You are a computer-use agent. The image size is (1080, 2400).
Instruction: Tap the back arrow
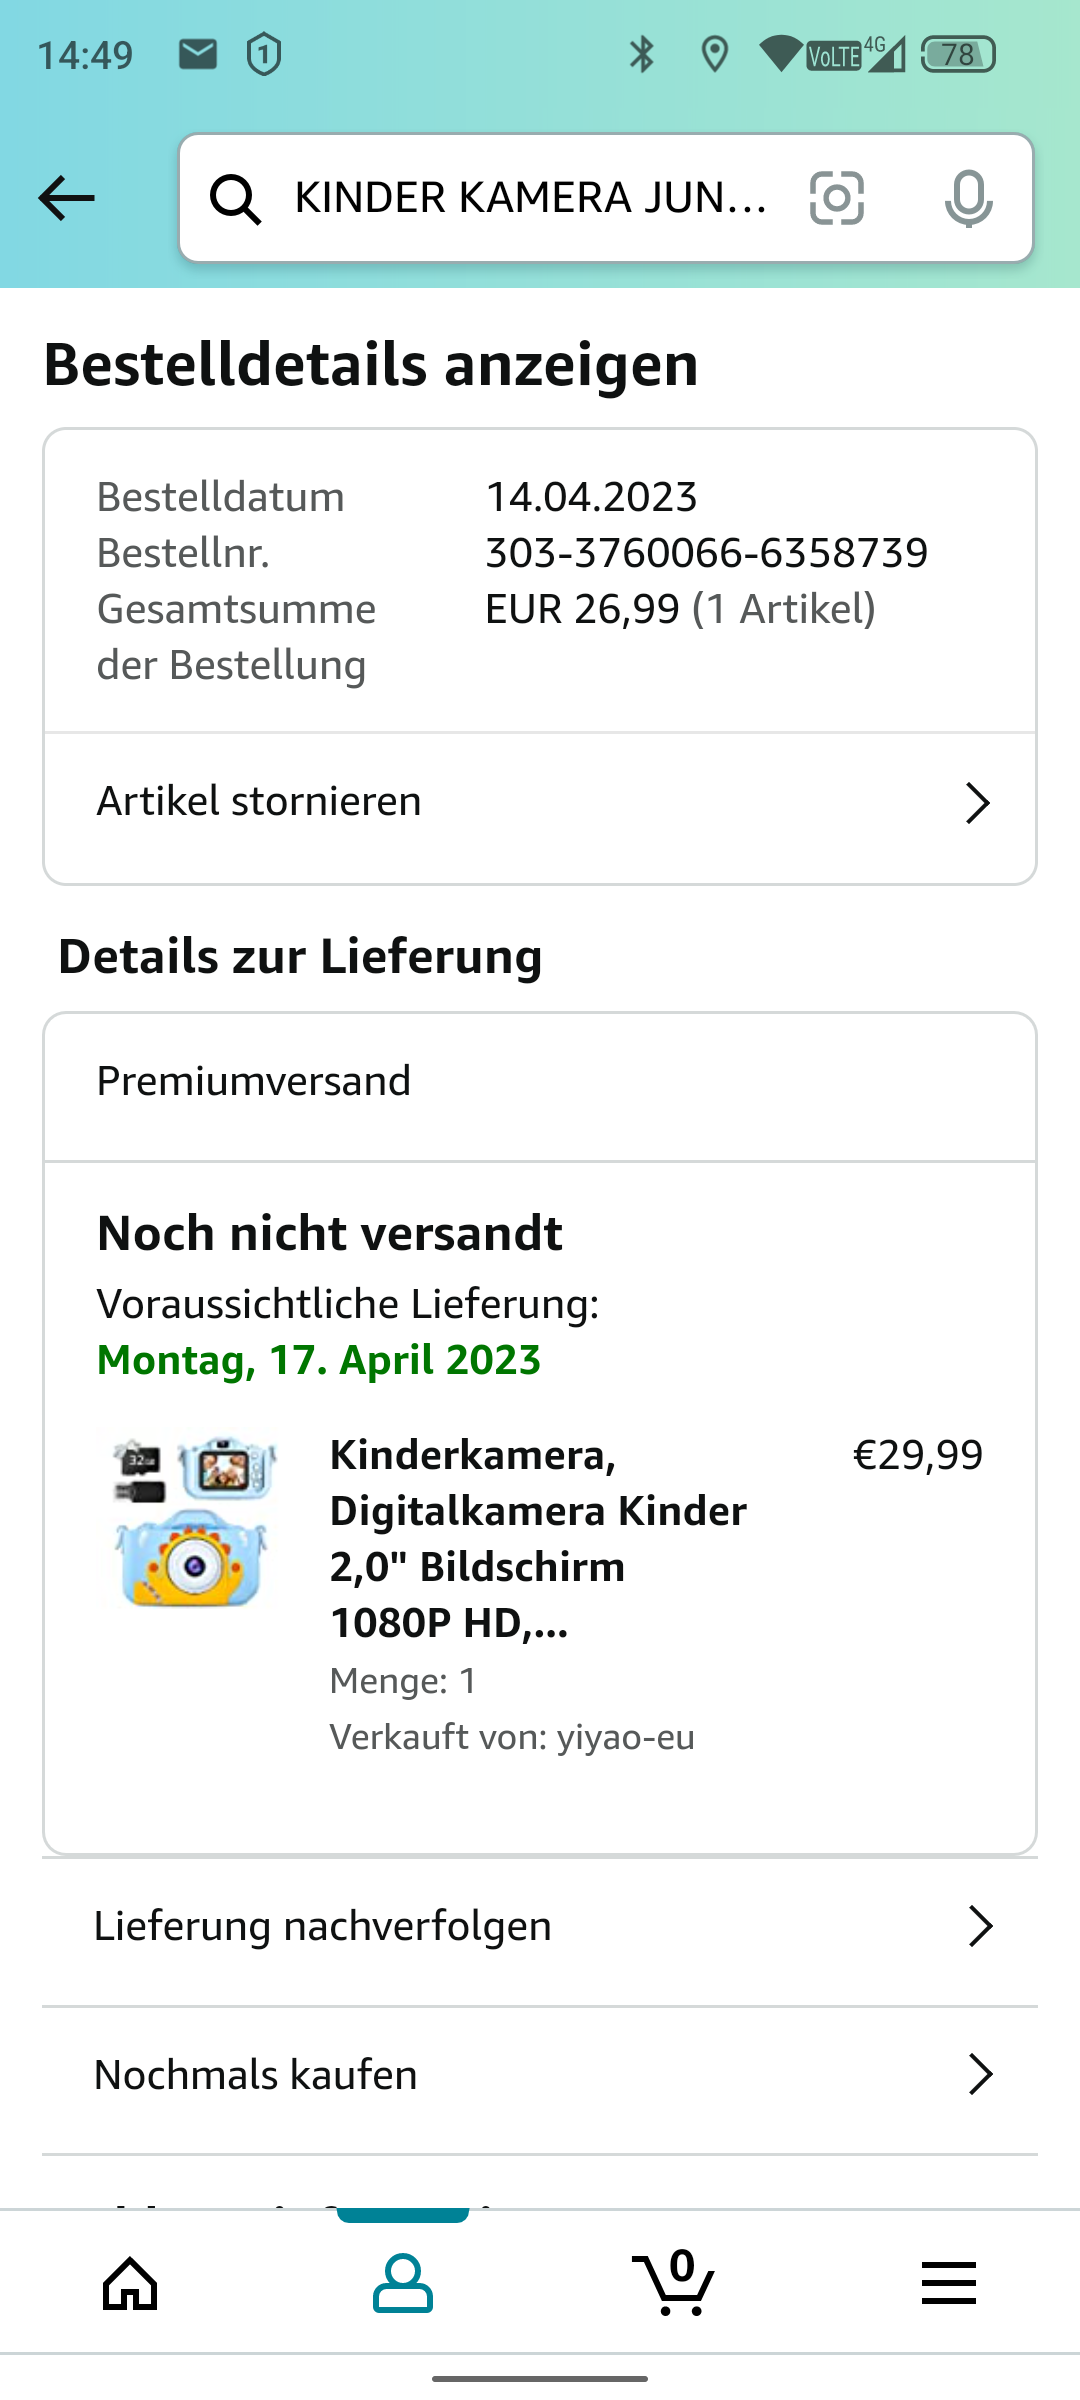[x=66, y=198]
